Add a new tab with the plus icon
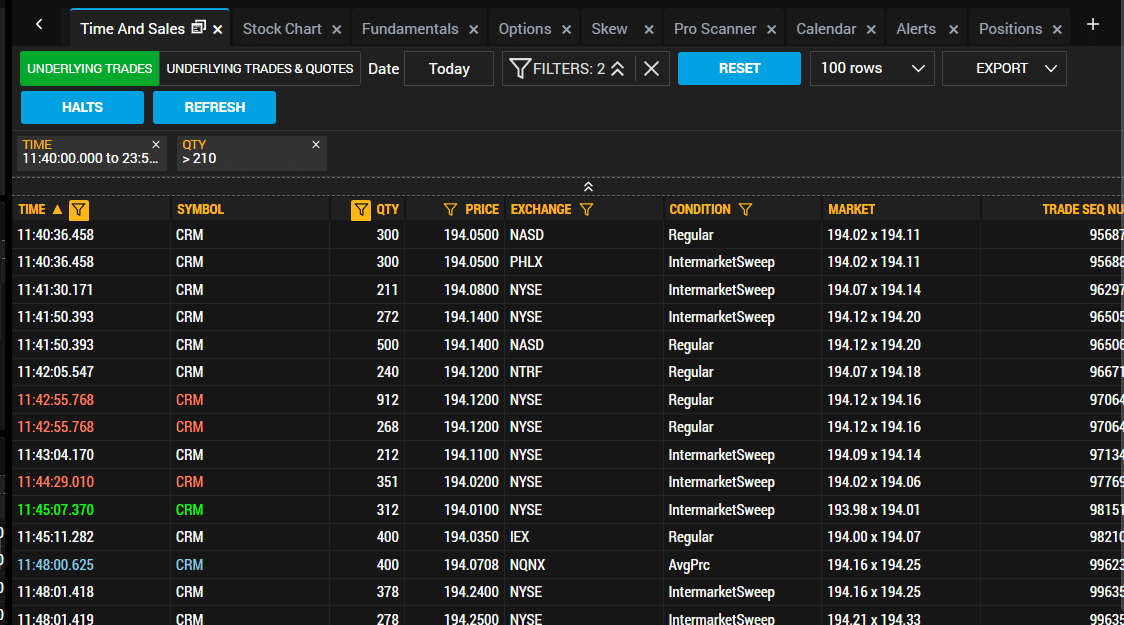The image size is (1124, 625). (1092, 24)
